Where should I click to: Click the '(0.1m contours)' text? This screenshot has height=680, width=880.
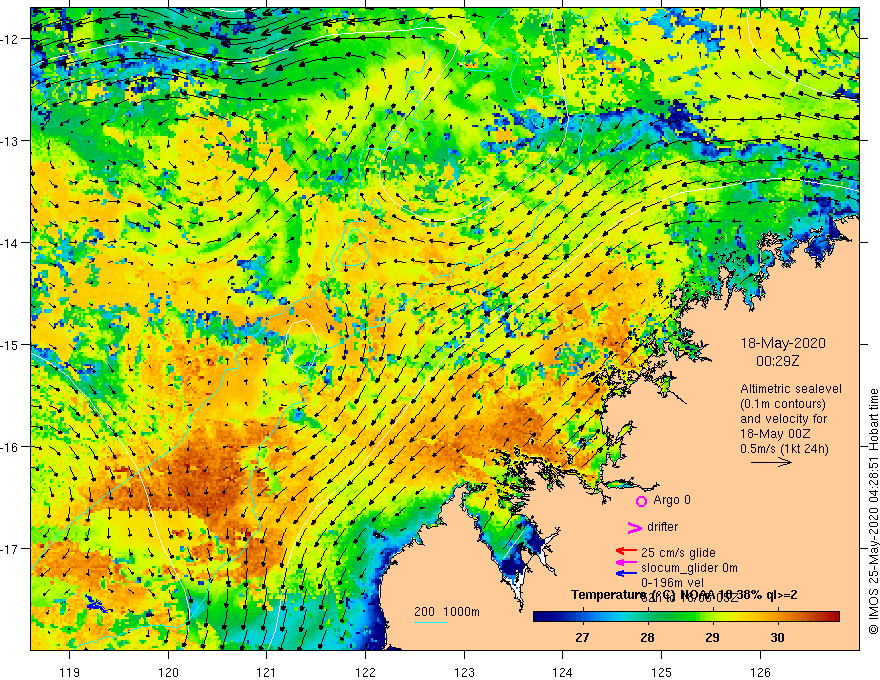pyautogui.click(x=783, y=404)
